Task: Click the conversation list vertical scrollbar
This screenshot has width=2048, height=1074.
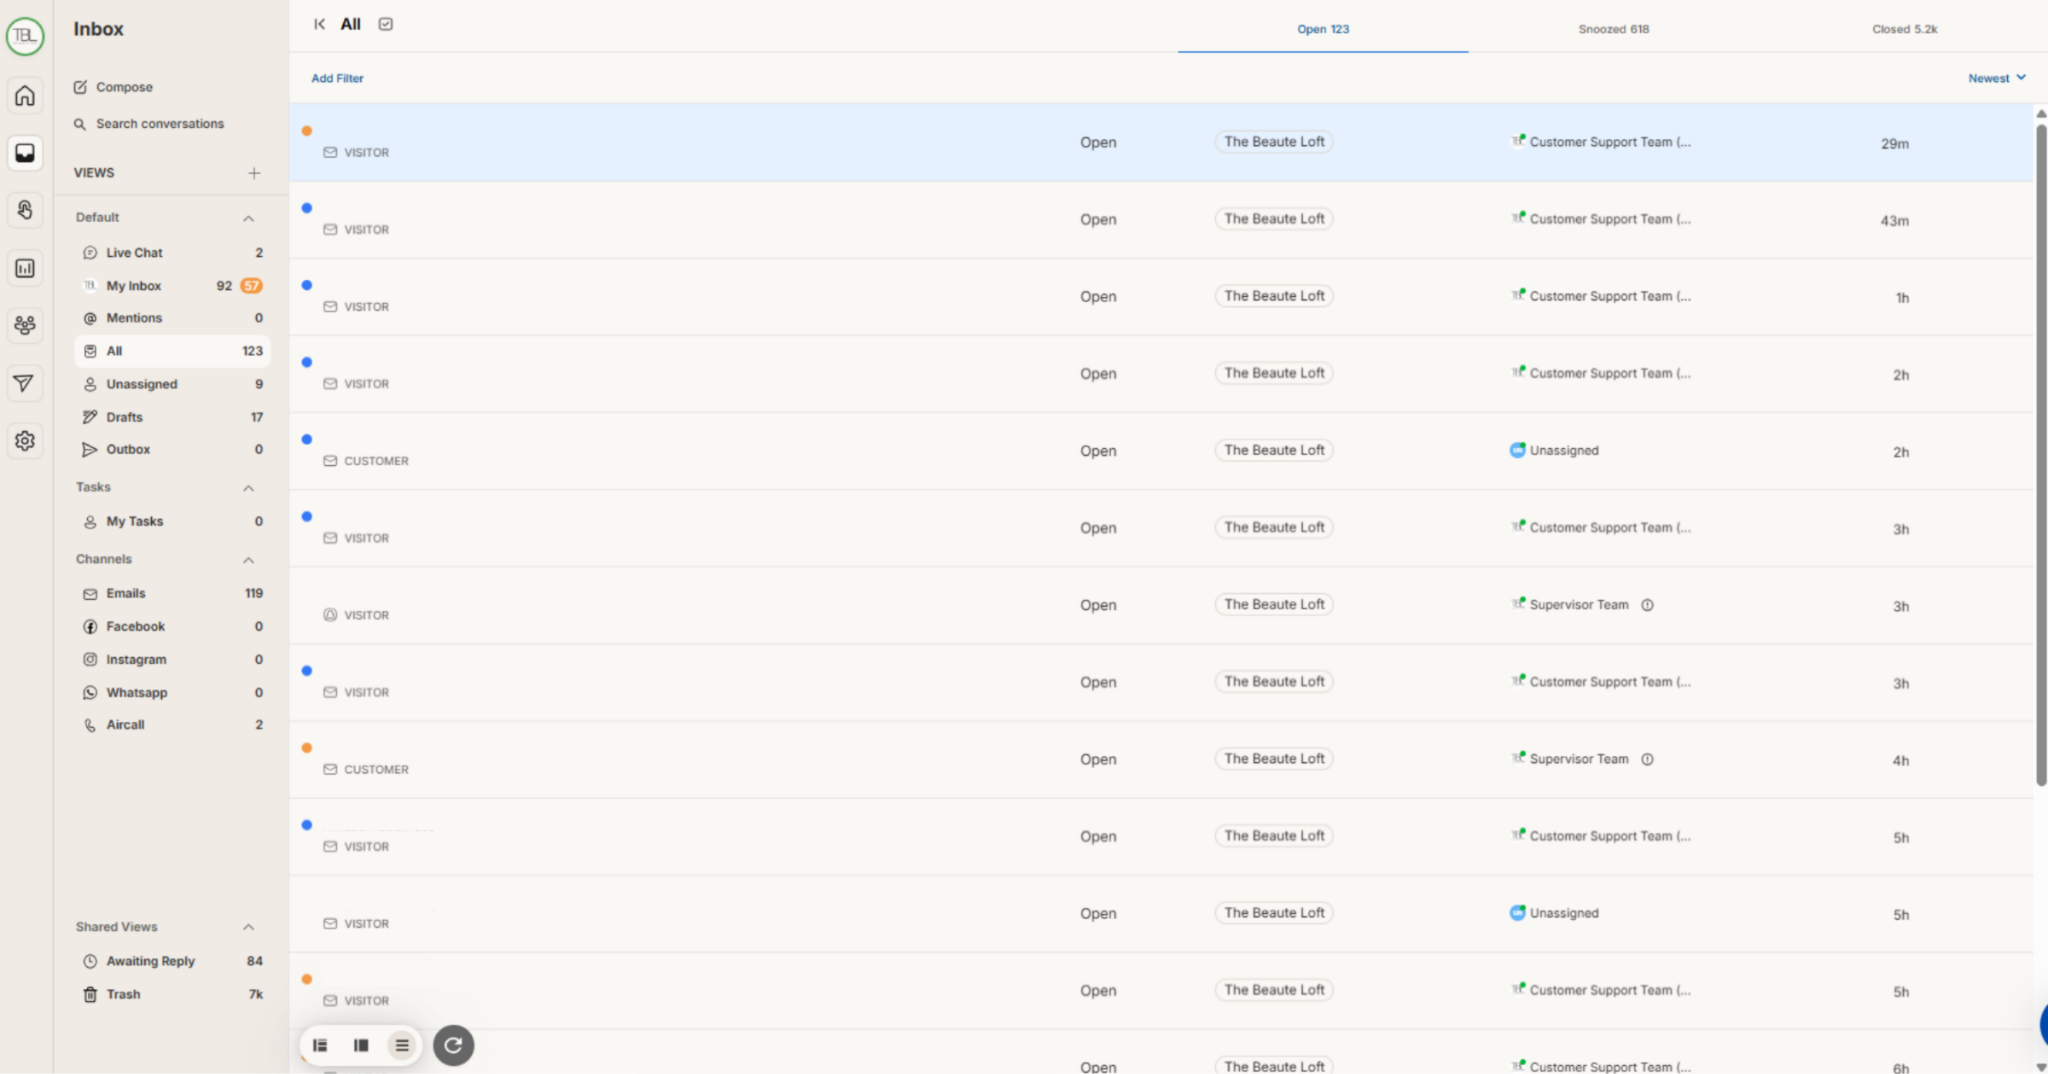Action: pos(2040,455)
